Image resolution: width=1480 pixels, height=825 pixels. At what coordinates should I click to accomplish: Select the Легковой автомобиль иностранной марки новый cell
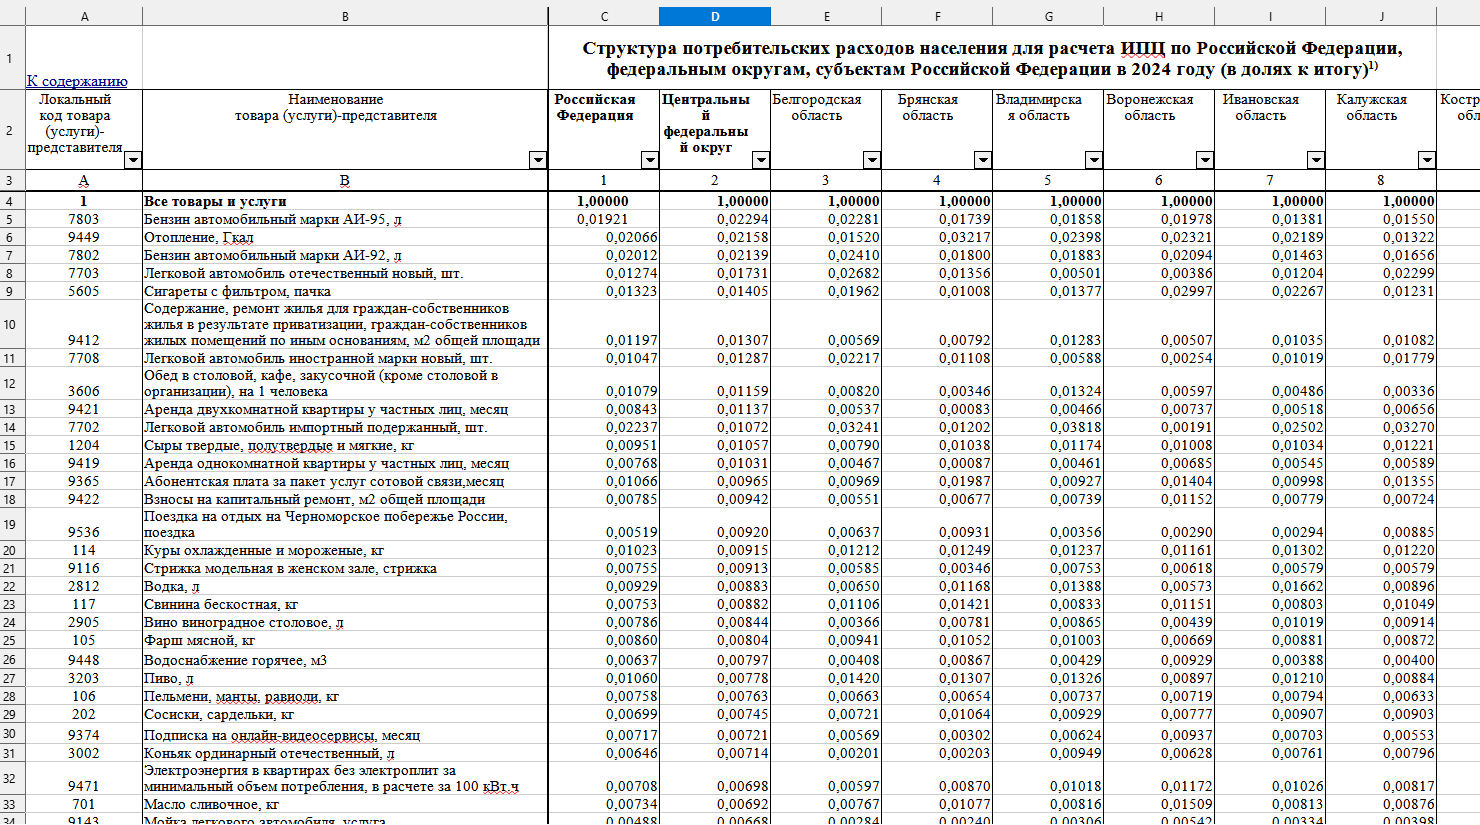tap(345, 358)
